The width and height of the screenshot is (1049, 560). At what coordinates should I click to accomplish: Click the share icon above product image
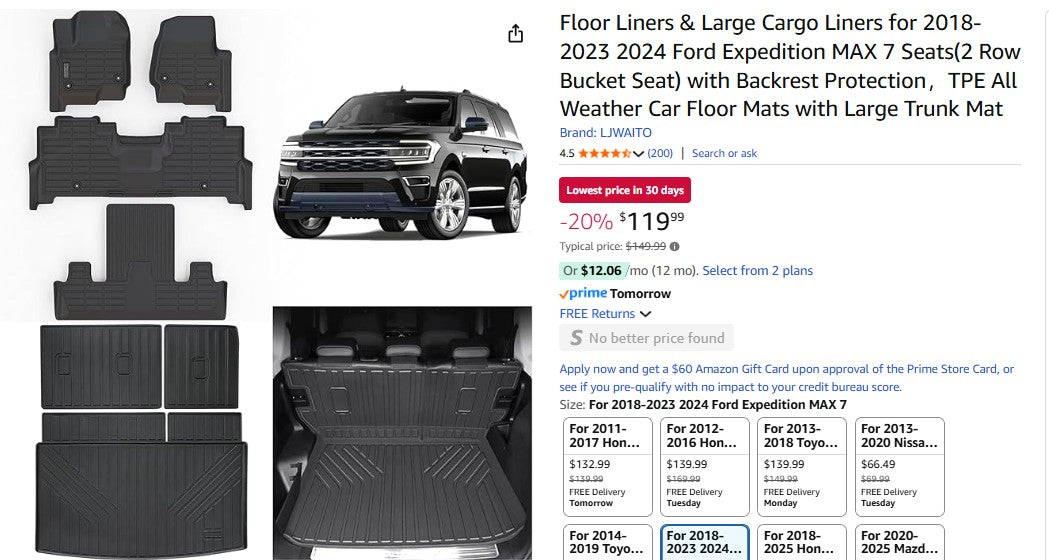pyautogui.click(x=515, y=34)
